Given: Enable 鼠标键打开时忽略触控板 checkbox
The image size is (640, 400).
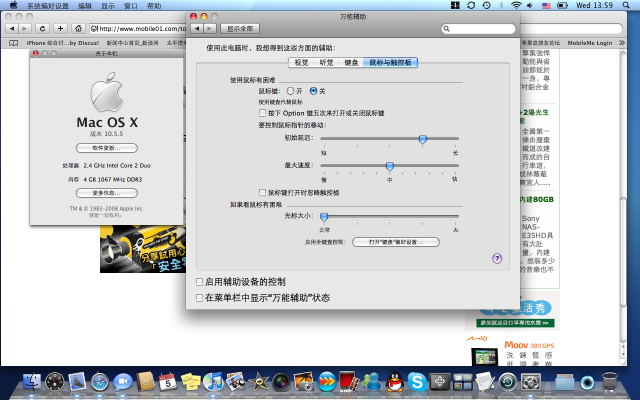Looking at the screenshot, I should point(262,192).
